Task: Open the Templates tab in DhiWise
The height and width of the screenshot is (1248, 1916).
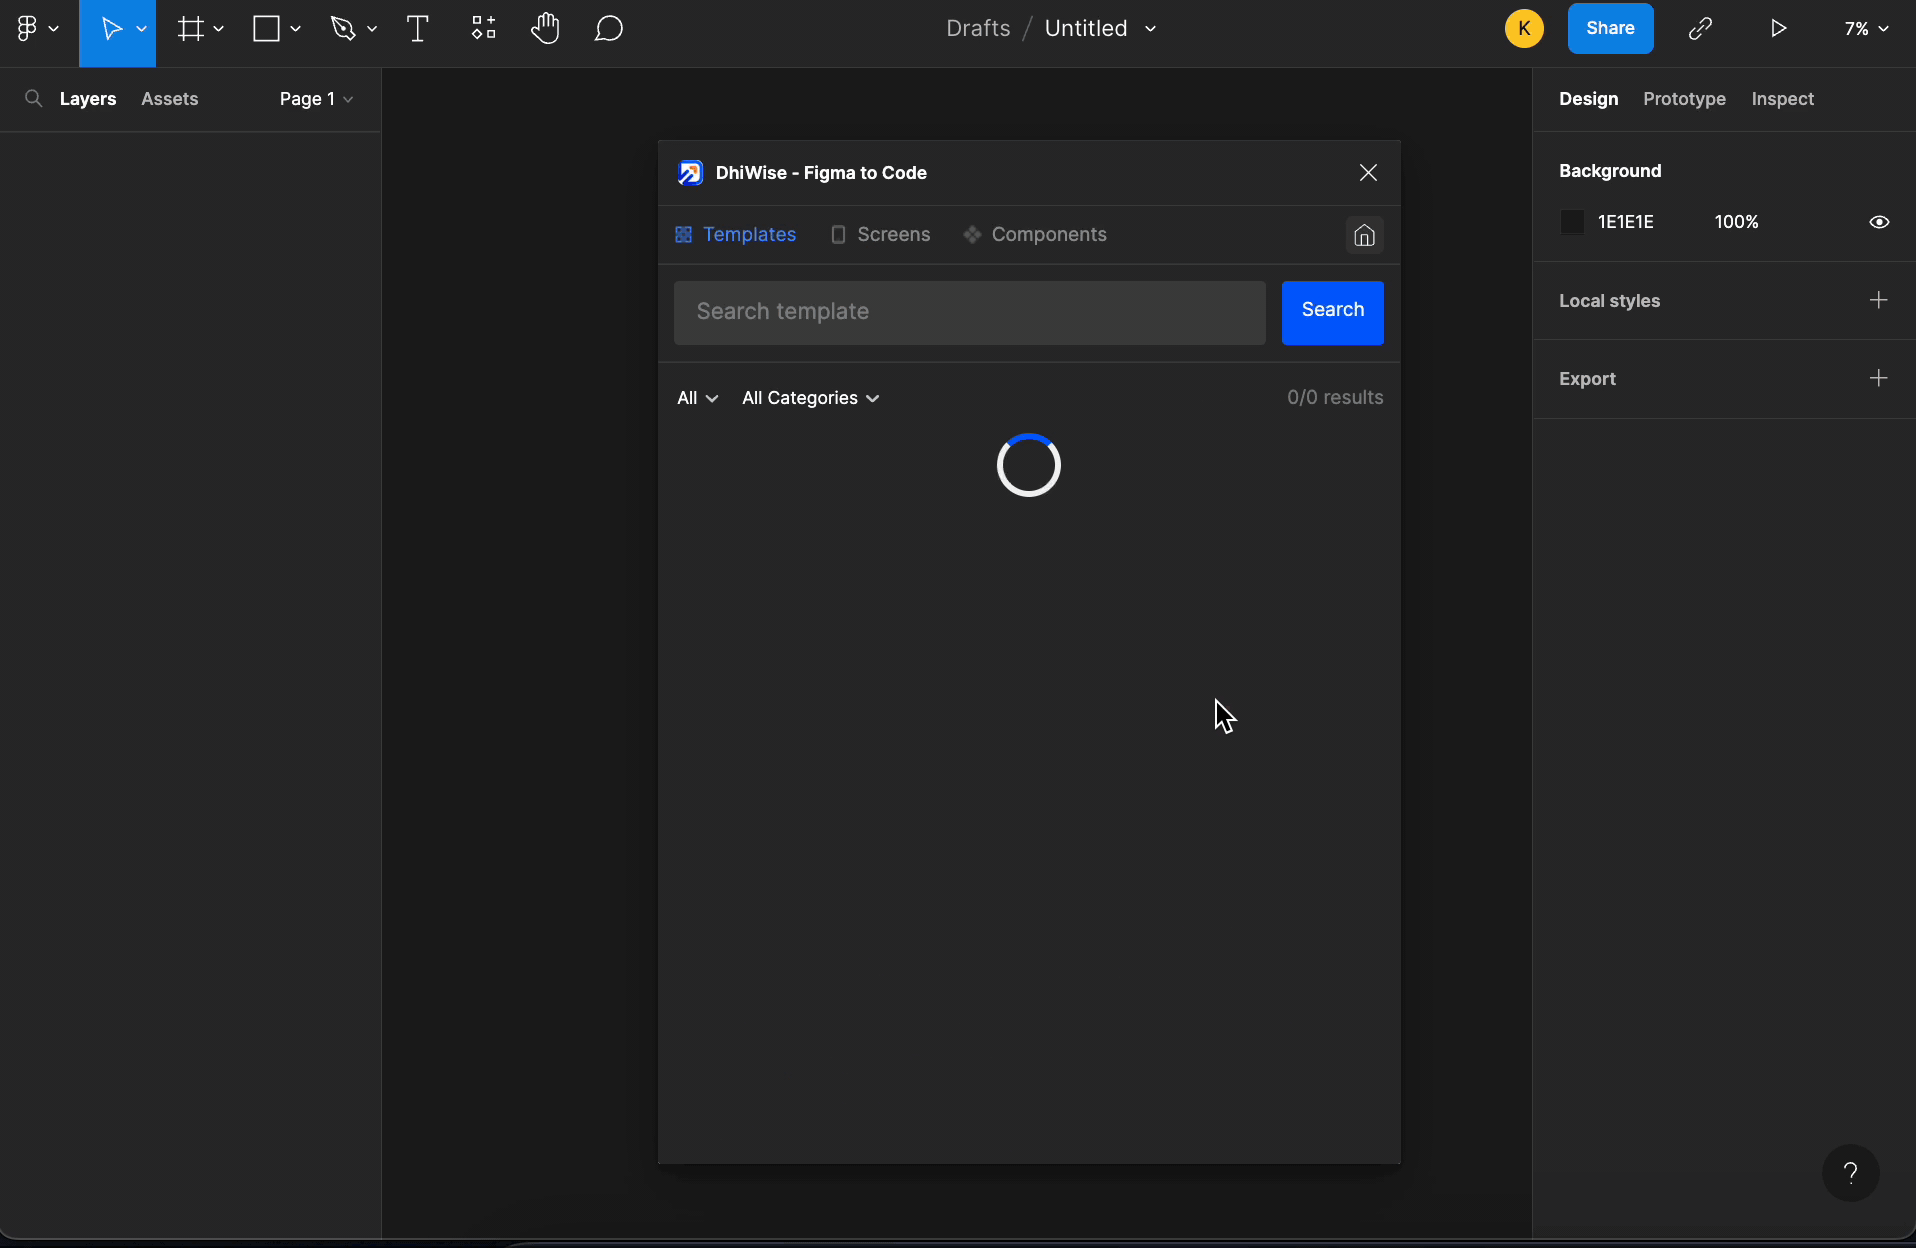Action: click(735, 235)
